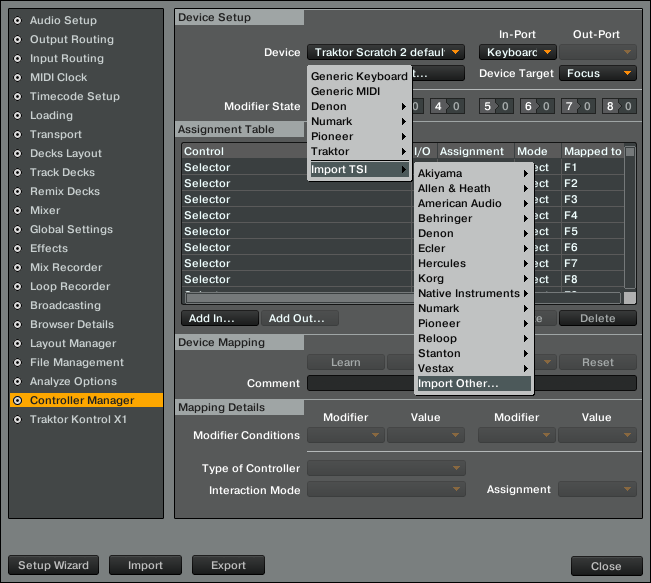651x583 pixels.
Task: Select Transport settings page
Action: (56, 135)
